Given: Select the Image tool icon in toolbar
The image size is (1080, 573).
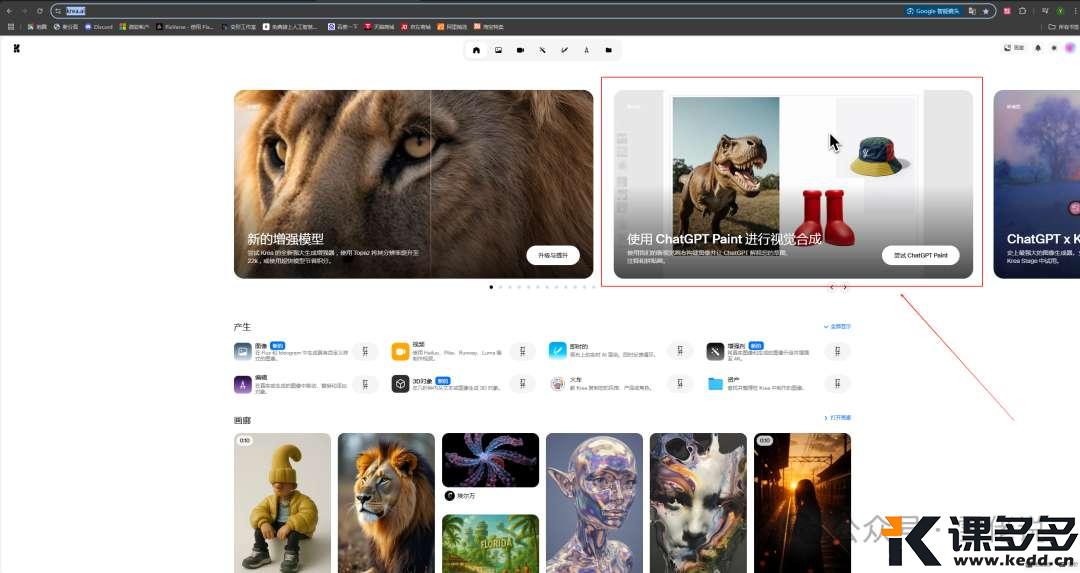Looking at the screenshot, I should click(x=498, y=50).
